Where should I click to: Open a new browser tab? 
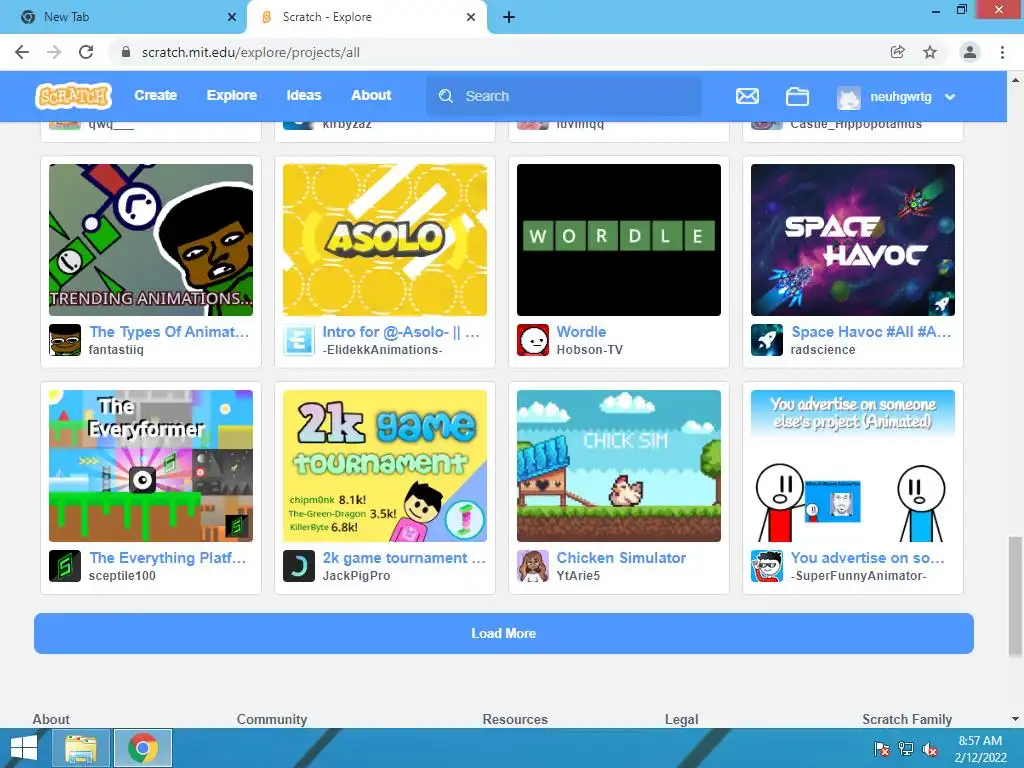509,17
